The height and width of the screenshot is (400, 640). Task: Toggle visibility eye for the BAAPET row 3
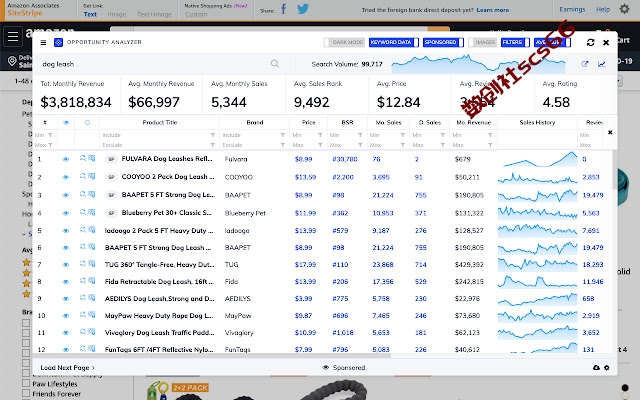coord(66,195)
